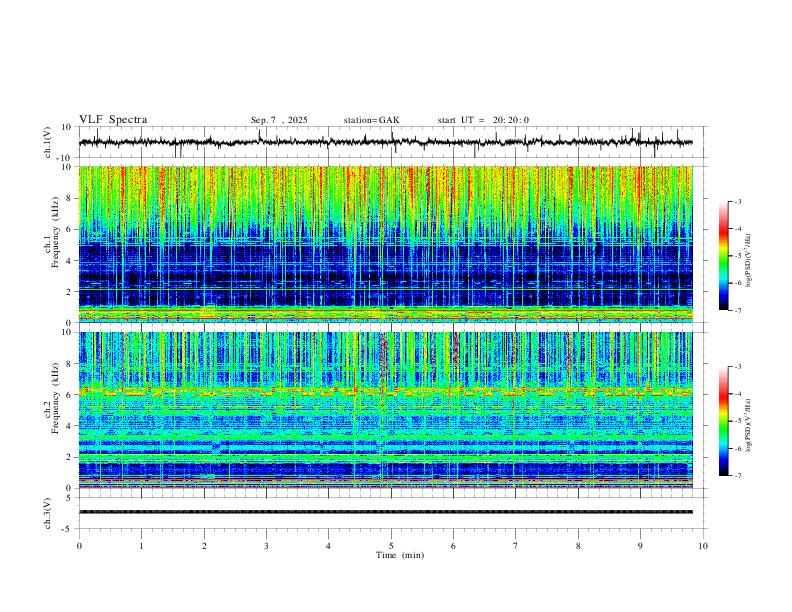The width and height of the screenshot is (792, 612).
Task: Click time axis tick label "1"
Action: (x=141, y=546)
